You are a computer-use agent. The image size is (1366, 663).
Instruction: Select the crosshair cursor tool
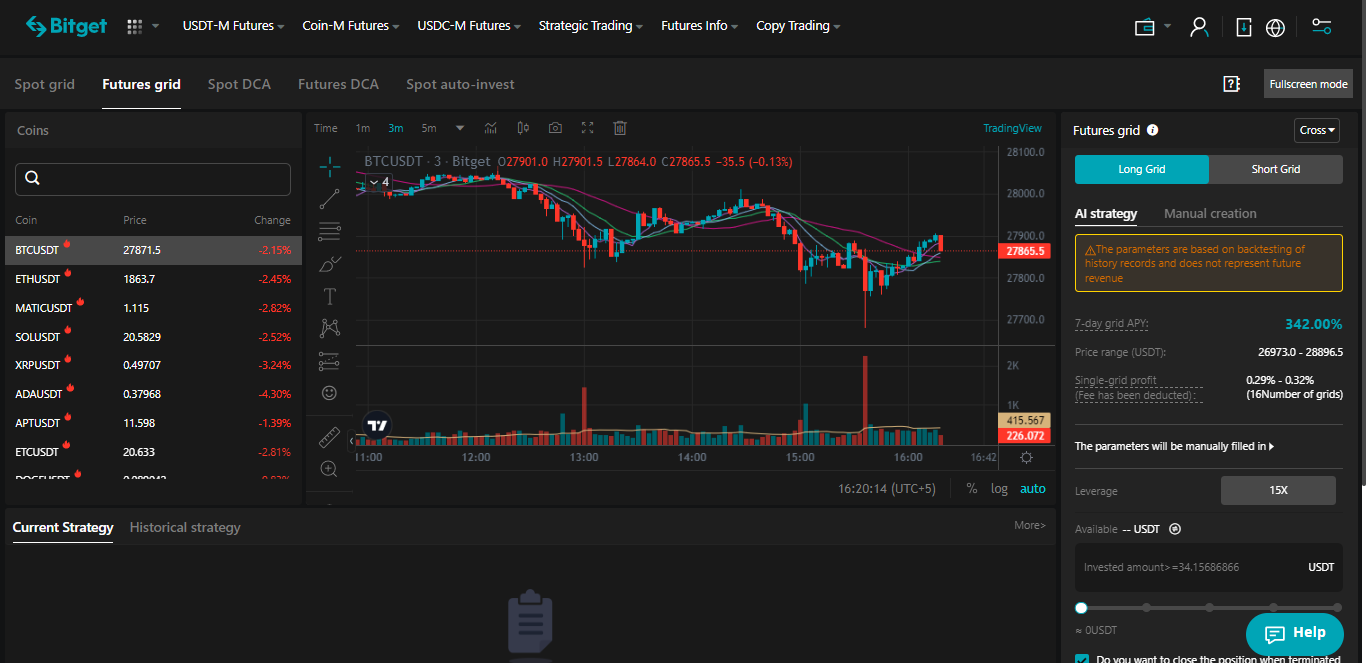click(x=329, y=166)
